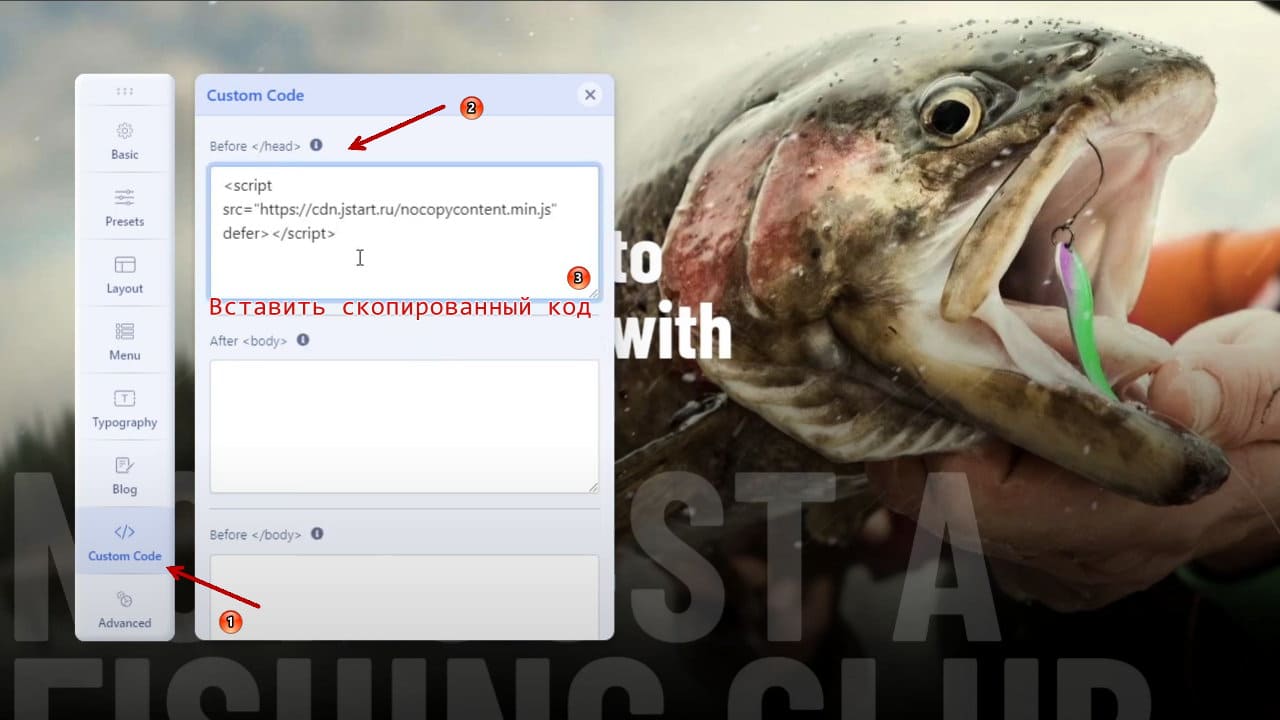
Task: Show info tooltip for After <body>
Action: click(x=303, y=340)
